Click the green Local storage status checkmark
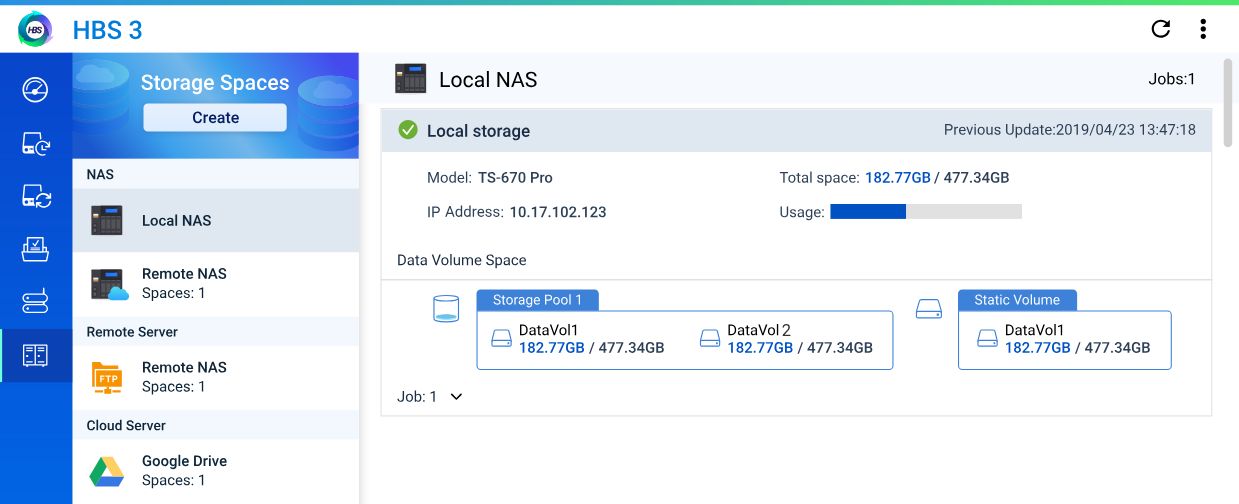The width and height of the screenshot is (1239, 504). 408,130
